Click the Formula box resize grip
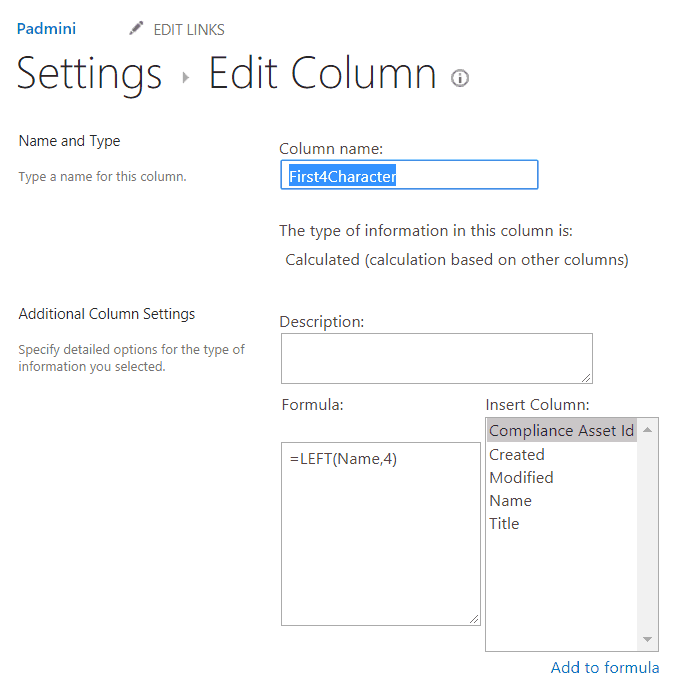 click(474, 619)
